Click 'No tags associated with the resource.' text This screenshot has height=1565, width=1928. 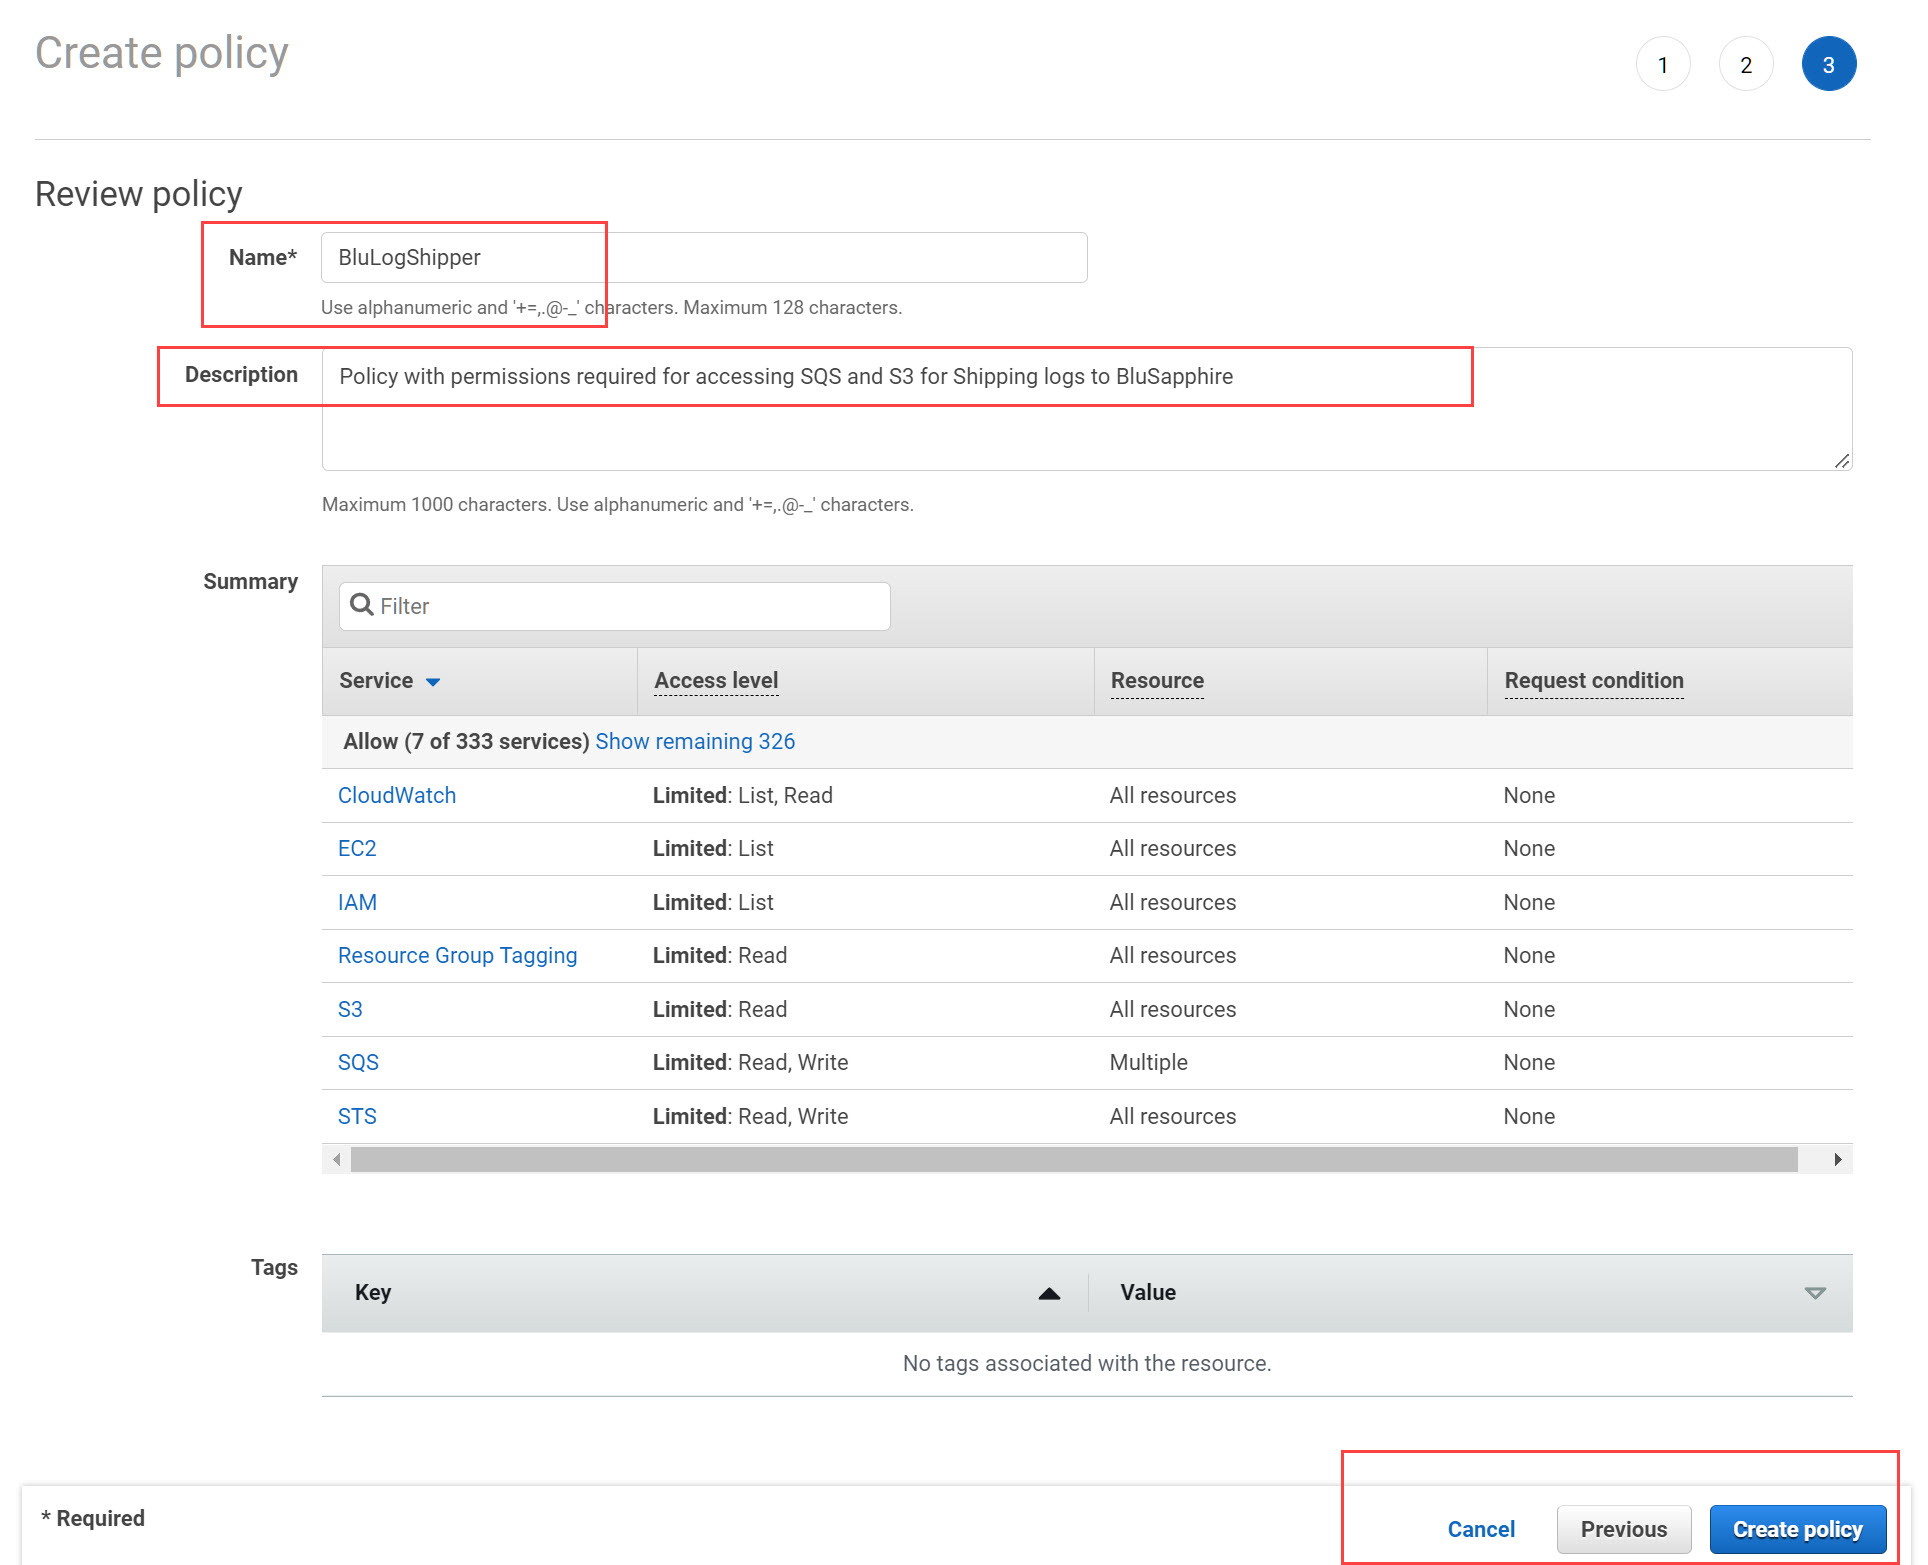pos(1087,1363)
